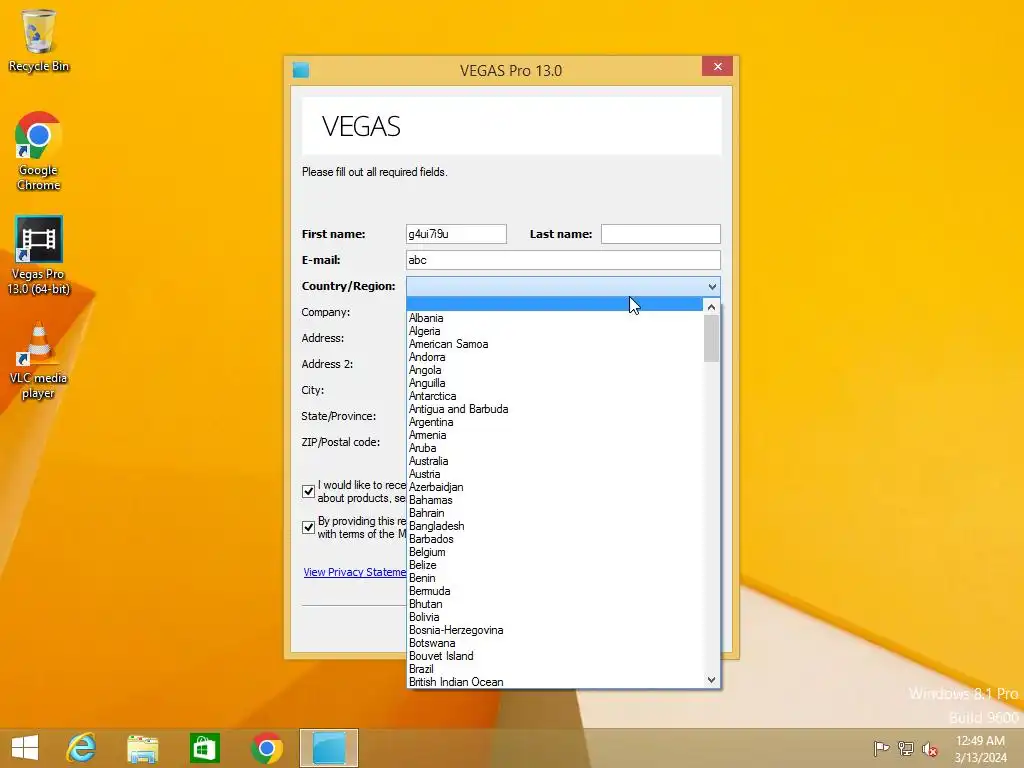Click the Last name input field

[x=660, y=234]
